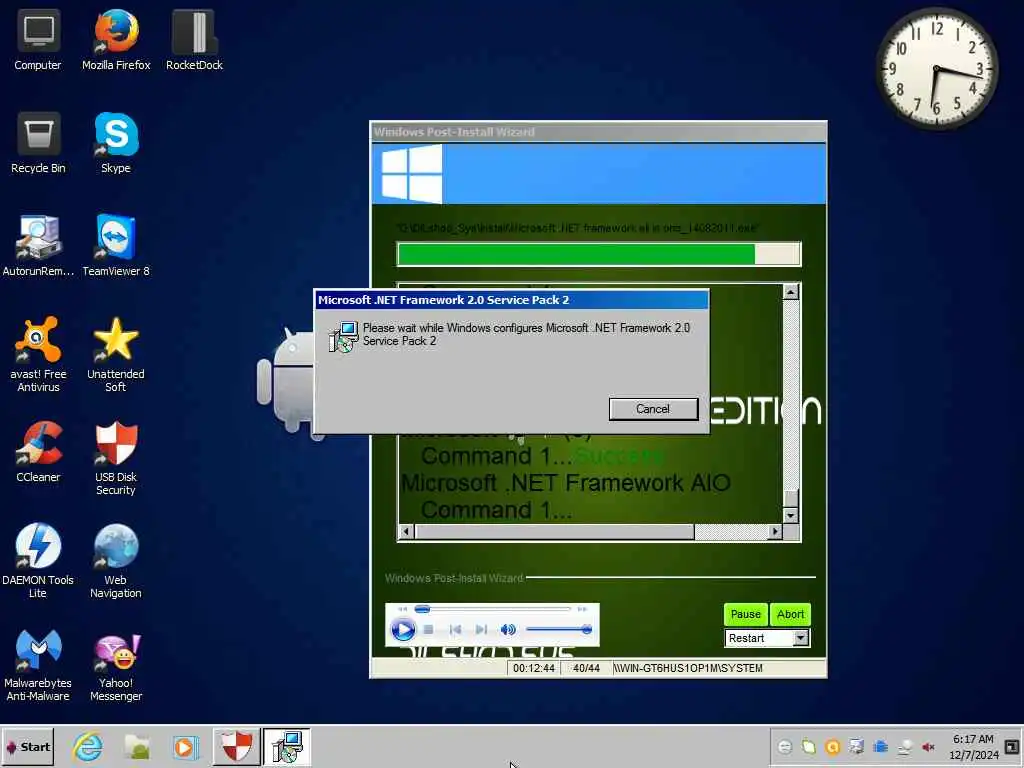The height and width of the screenshot is (768, 1024).
Task: Open the Web Navigation shortcut
Action: click(x=116, y=560)
